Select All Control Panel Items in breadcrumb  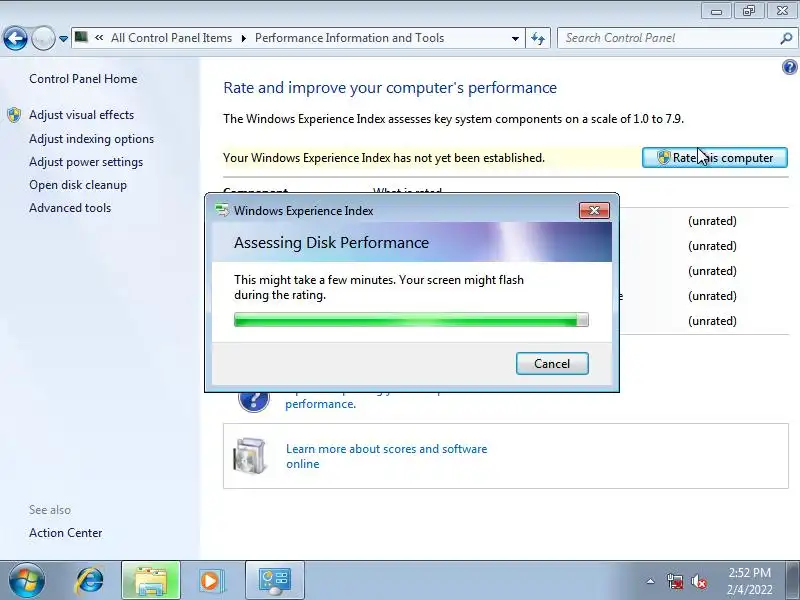pyautogui.click(x=171, y=38)
